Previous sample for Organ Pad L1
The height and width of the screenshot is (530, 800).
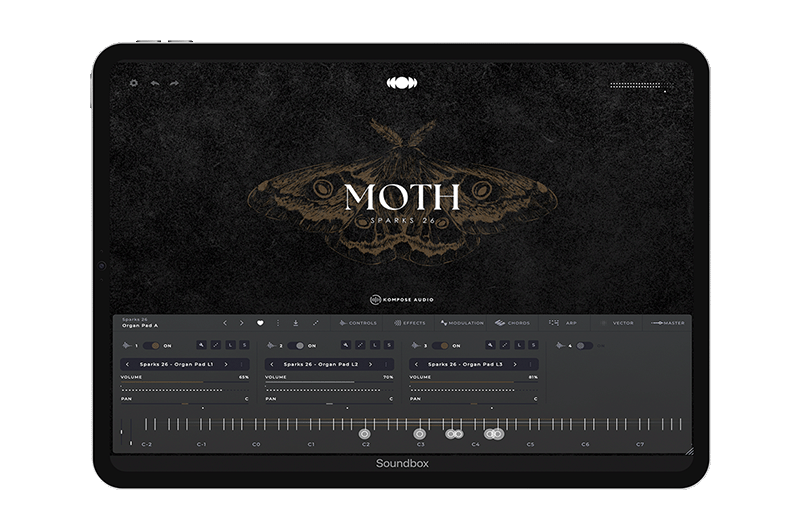tap(128, 364)
